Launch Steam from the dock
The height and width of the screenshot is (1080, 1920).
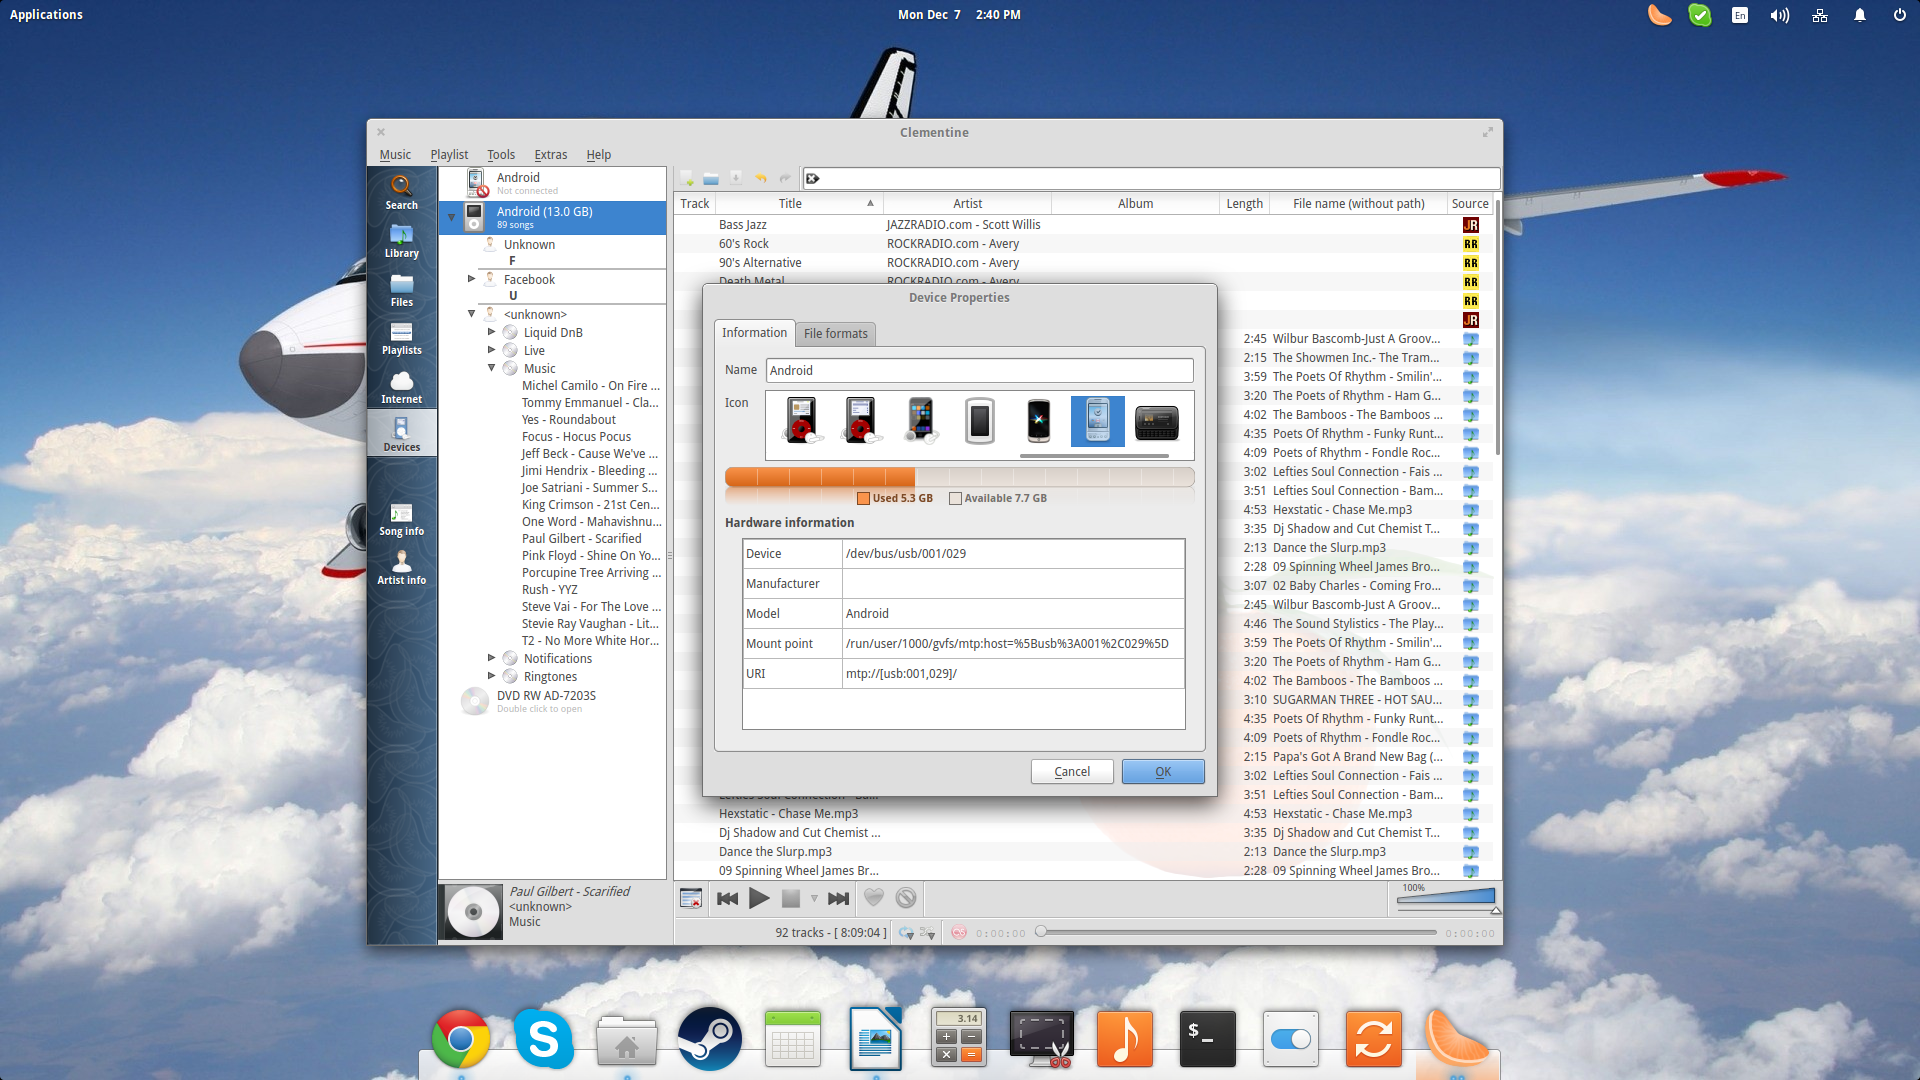[x=709, y=1040]
